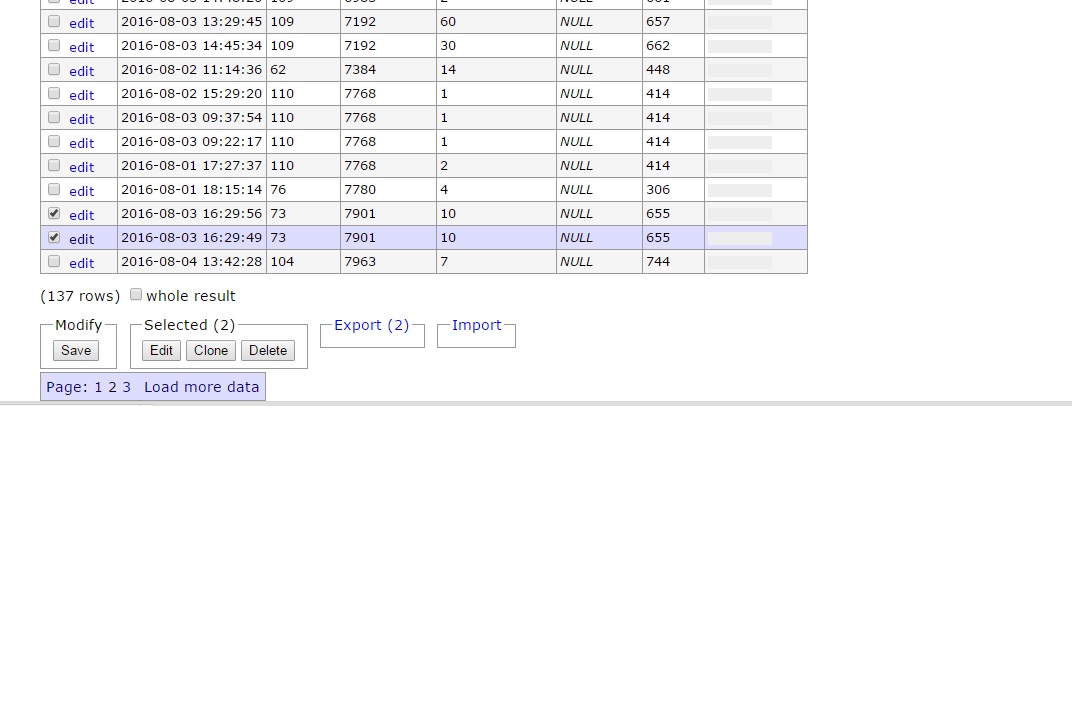The image size is (1072, 720).
Task: Open edit link for row 2016-08-02 15:29:20
Action: (x=81, y=95)
